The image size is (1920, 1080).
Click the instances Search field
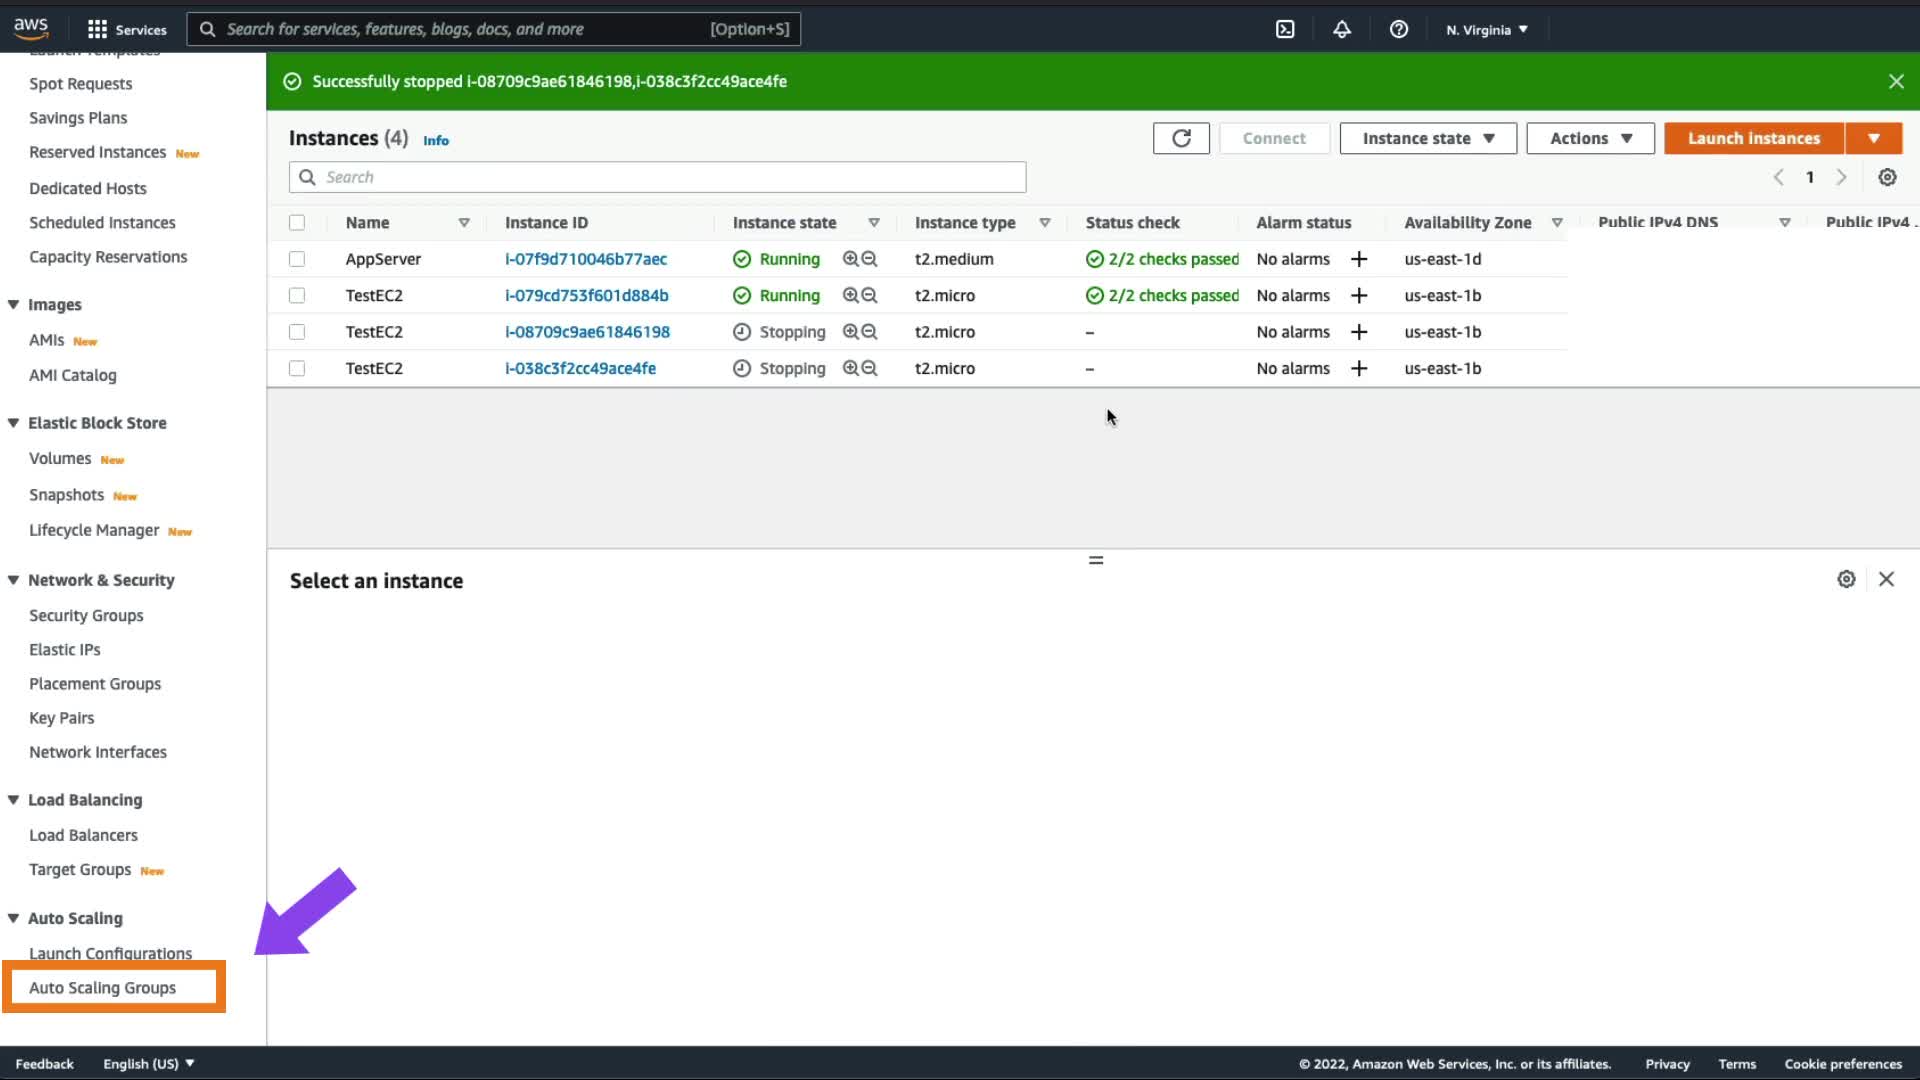pyautogui.click(x=657, y=177)
